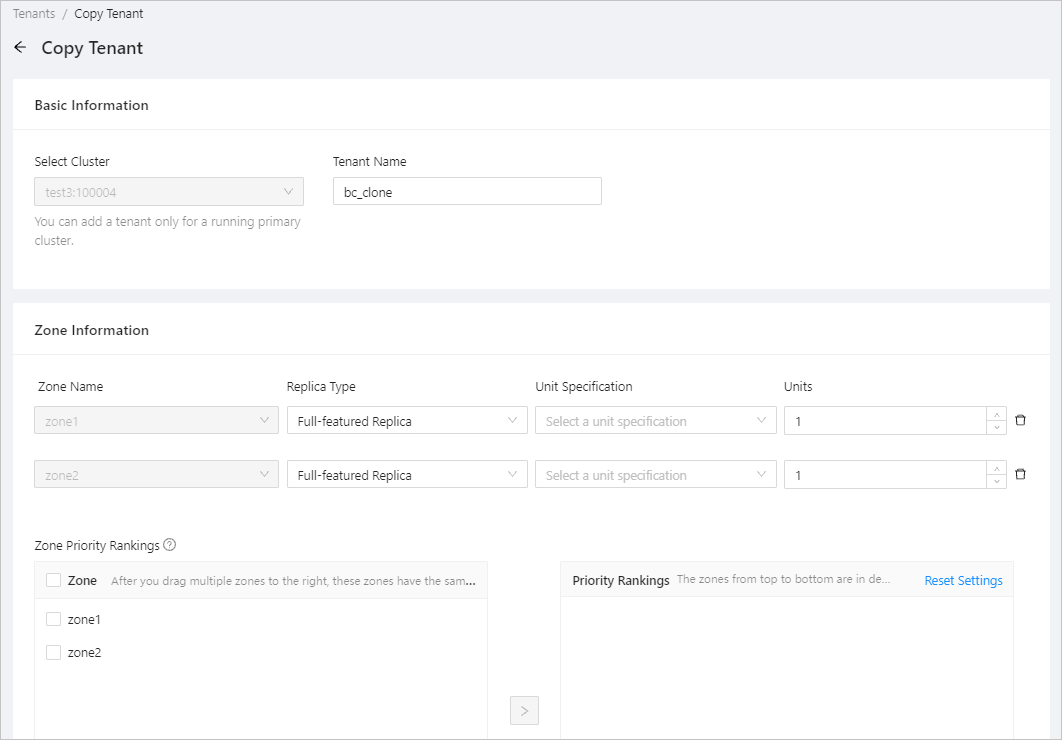The width and height of the screenshot is (1062, 740).
Task: Decrease Units for zone1 with down arrow
Action: (995, 428)
